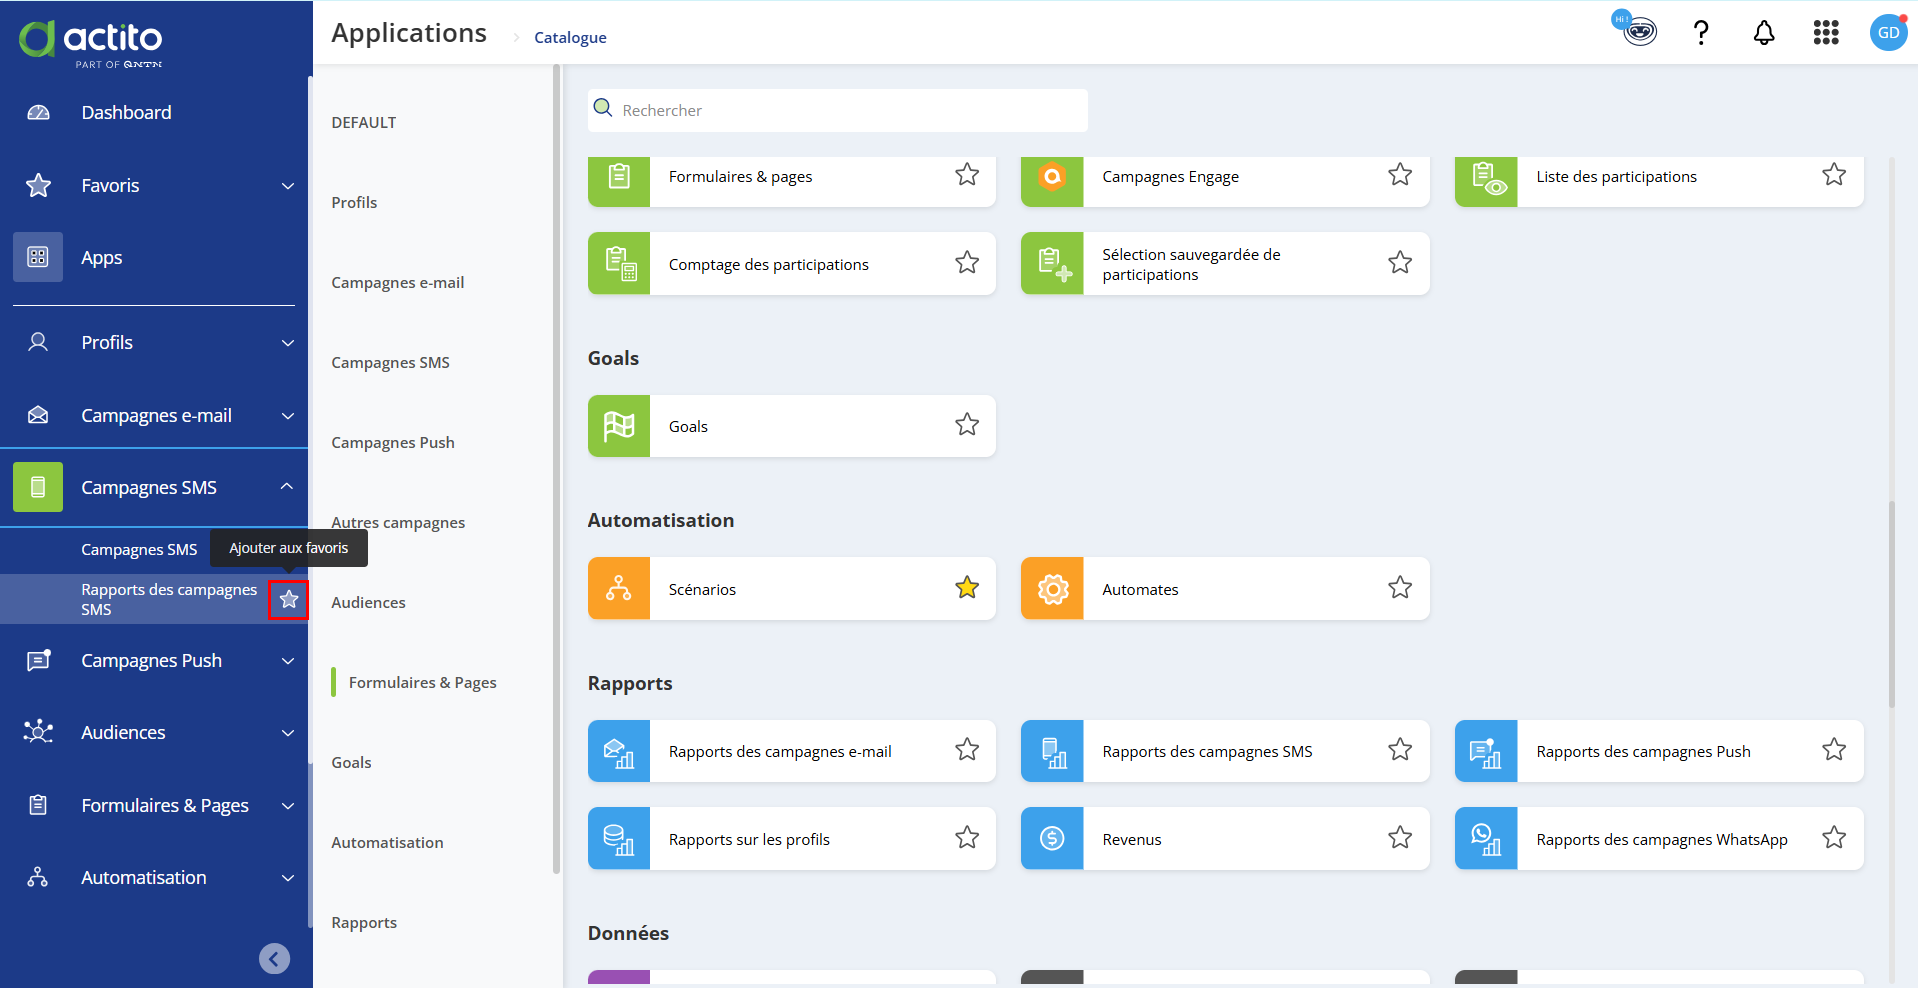The image size is (1918, 988).
Task: Open the help question mark icon
Action: (1701, 33)
